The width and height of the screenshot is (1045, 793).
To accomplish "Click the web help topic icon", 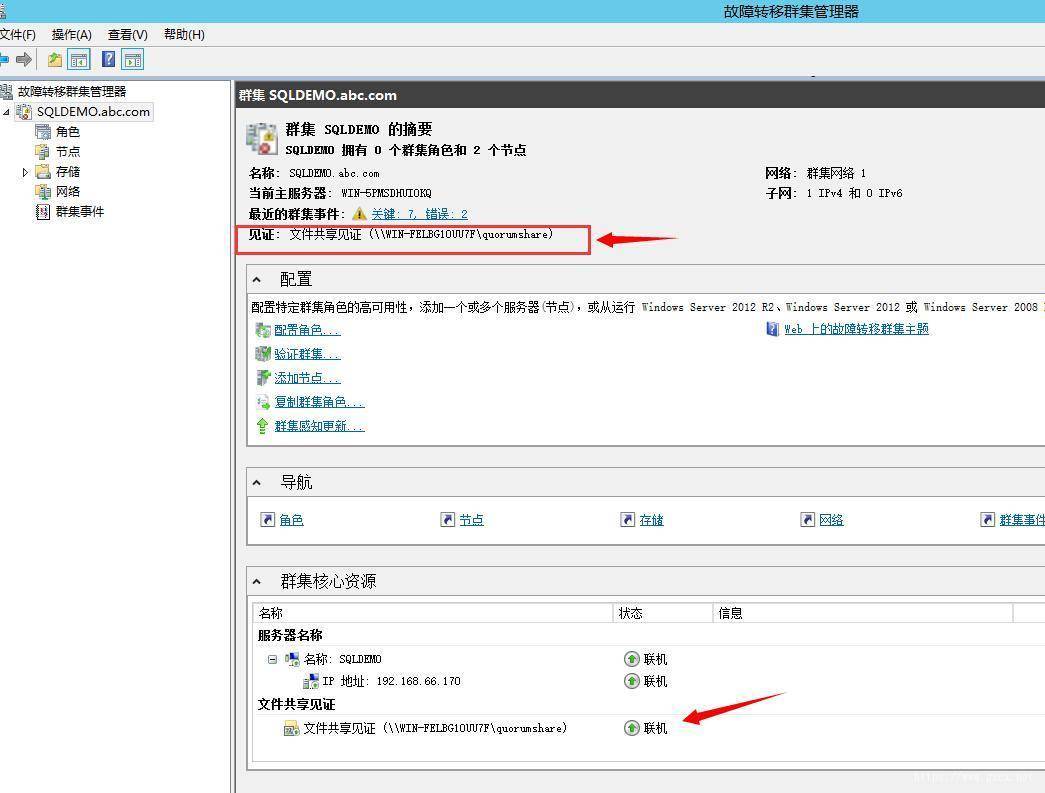I will coord(772,329).
